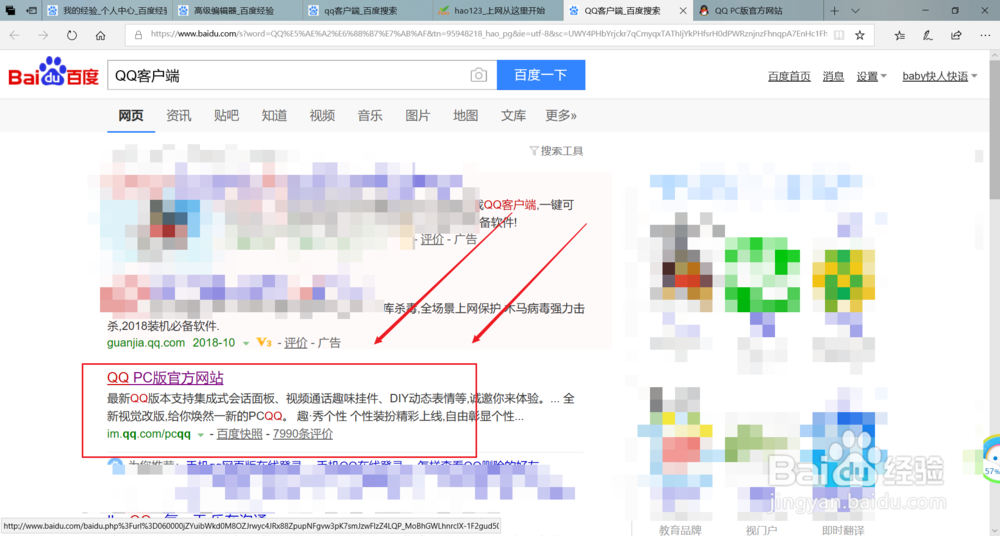This screenshot has height=536, width=1000.
Task: Open 7990条评价 reviews link
Action: pos(303,434)
